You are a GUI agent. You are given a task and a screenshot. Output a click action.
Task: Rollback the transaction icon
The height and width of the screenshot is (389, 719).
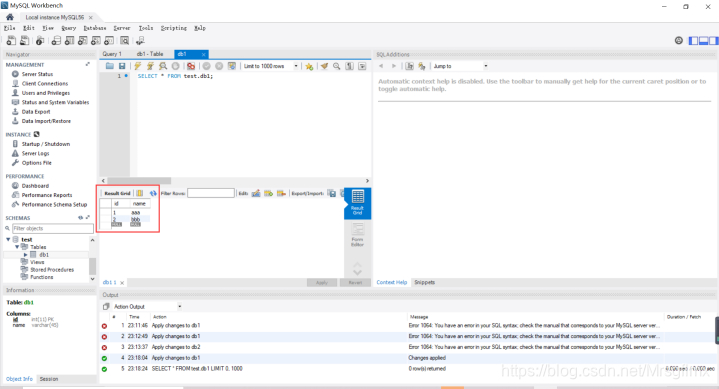pos(219,66)
